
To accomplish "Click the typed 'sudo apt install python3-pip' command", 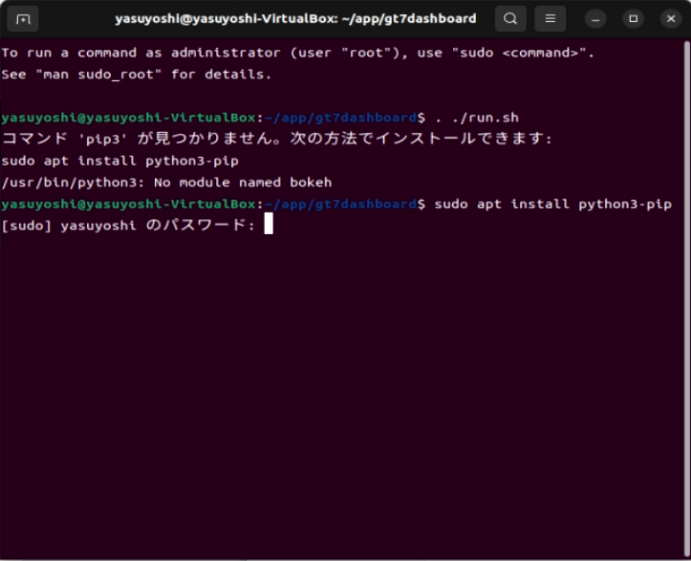I will (x=553, y=204).
